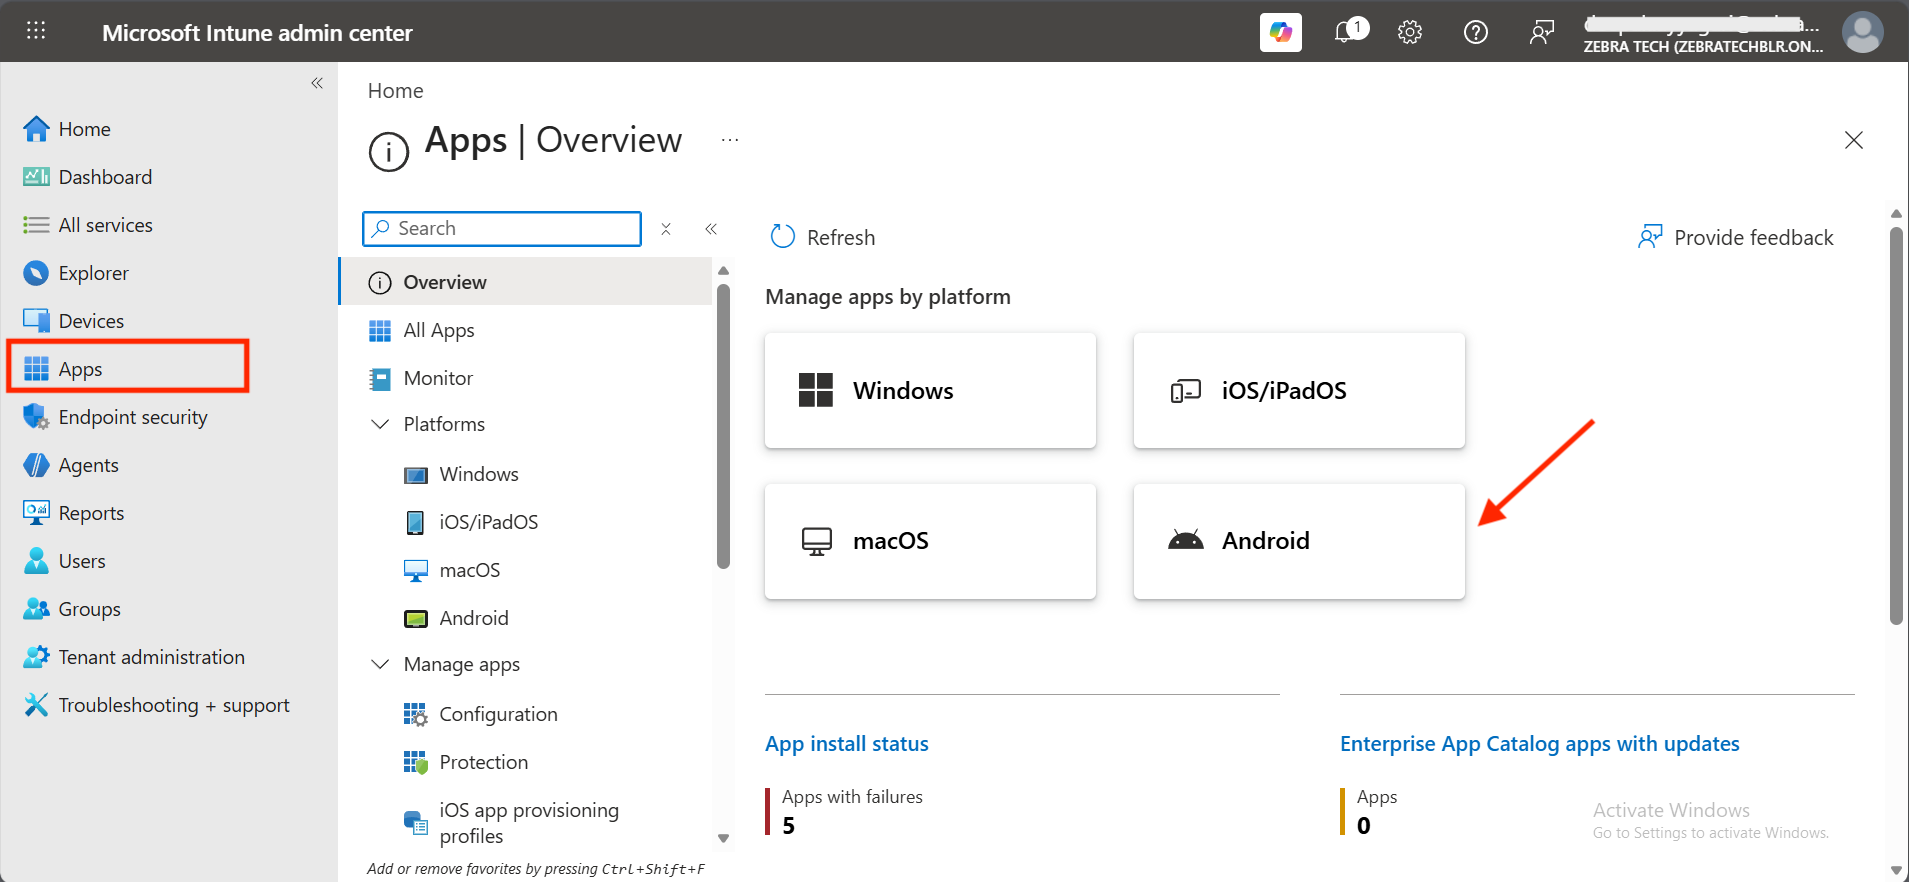
Task: Click the Tenant administration icon
Action: (x=36, y=657)
